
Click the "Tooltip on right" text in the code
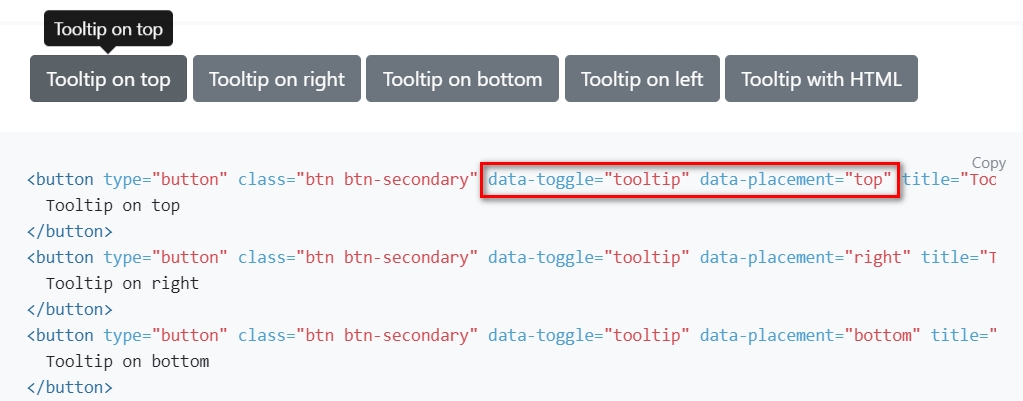point(122,283)
